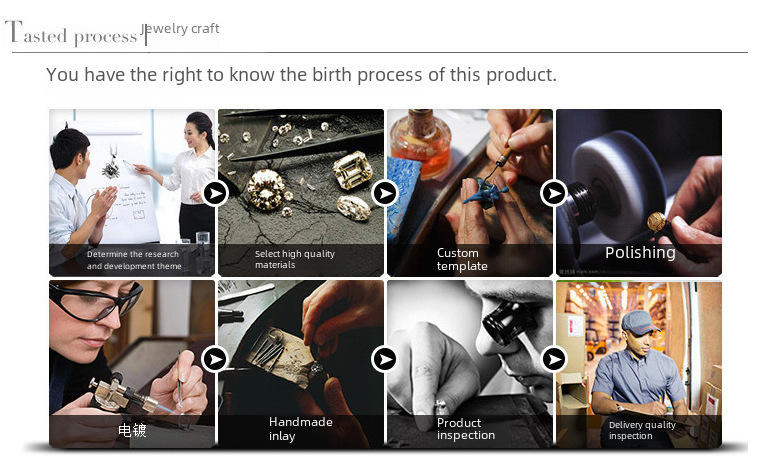
Task: Click the Polishing caption label
Action: click(x=640, y=253)
